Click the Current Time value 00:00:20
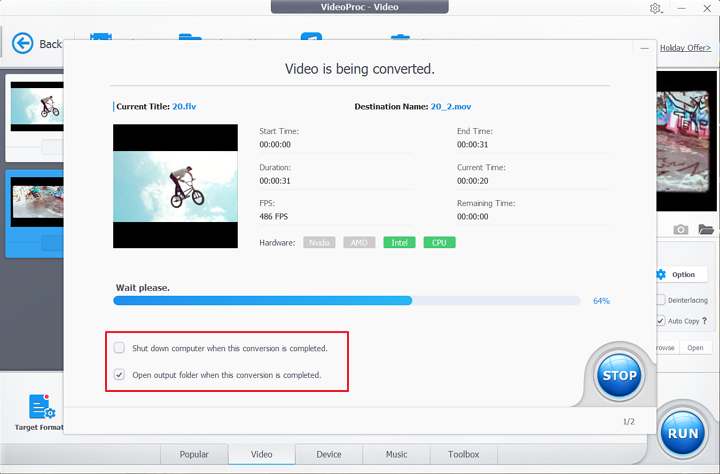This screenshot has width=720, height=474. (472, 181)
